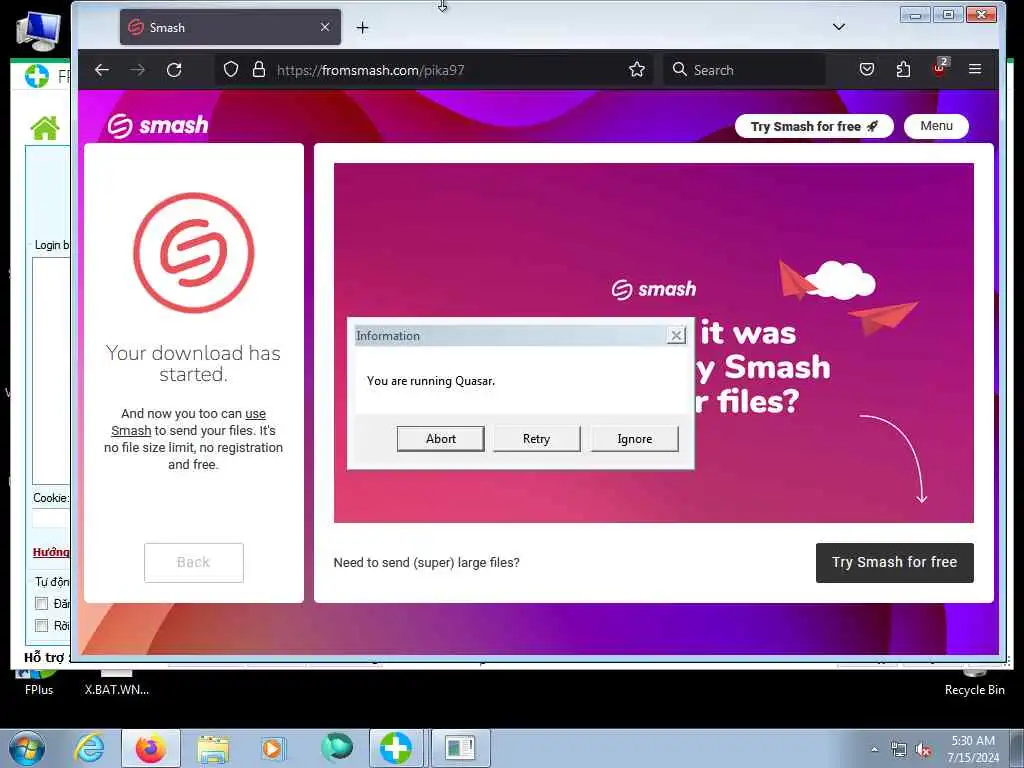Switch to FPlus app on taskbar

396,748
